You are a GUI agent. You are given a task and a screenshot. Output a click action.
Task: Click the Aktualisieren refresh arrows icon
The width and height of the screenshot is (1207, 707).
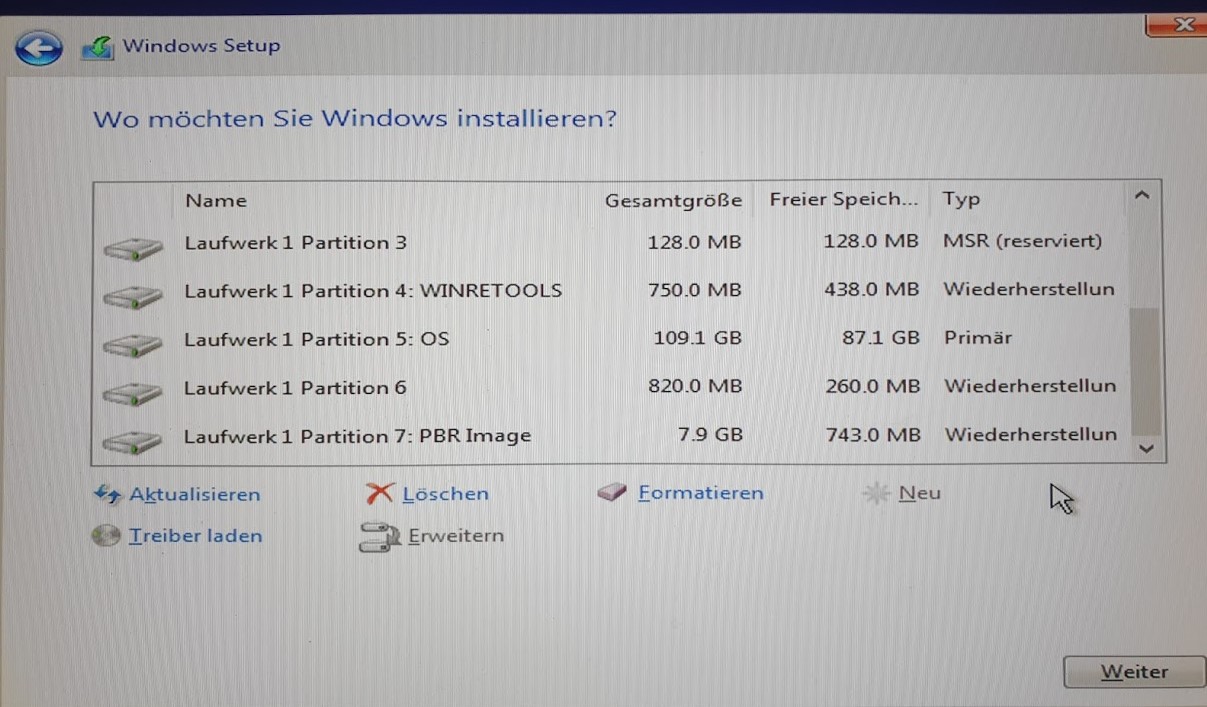click(106, 494)
